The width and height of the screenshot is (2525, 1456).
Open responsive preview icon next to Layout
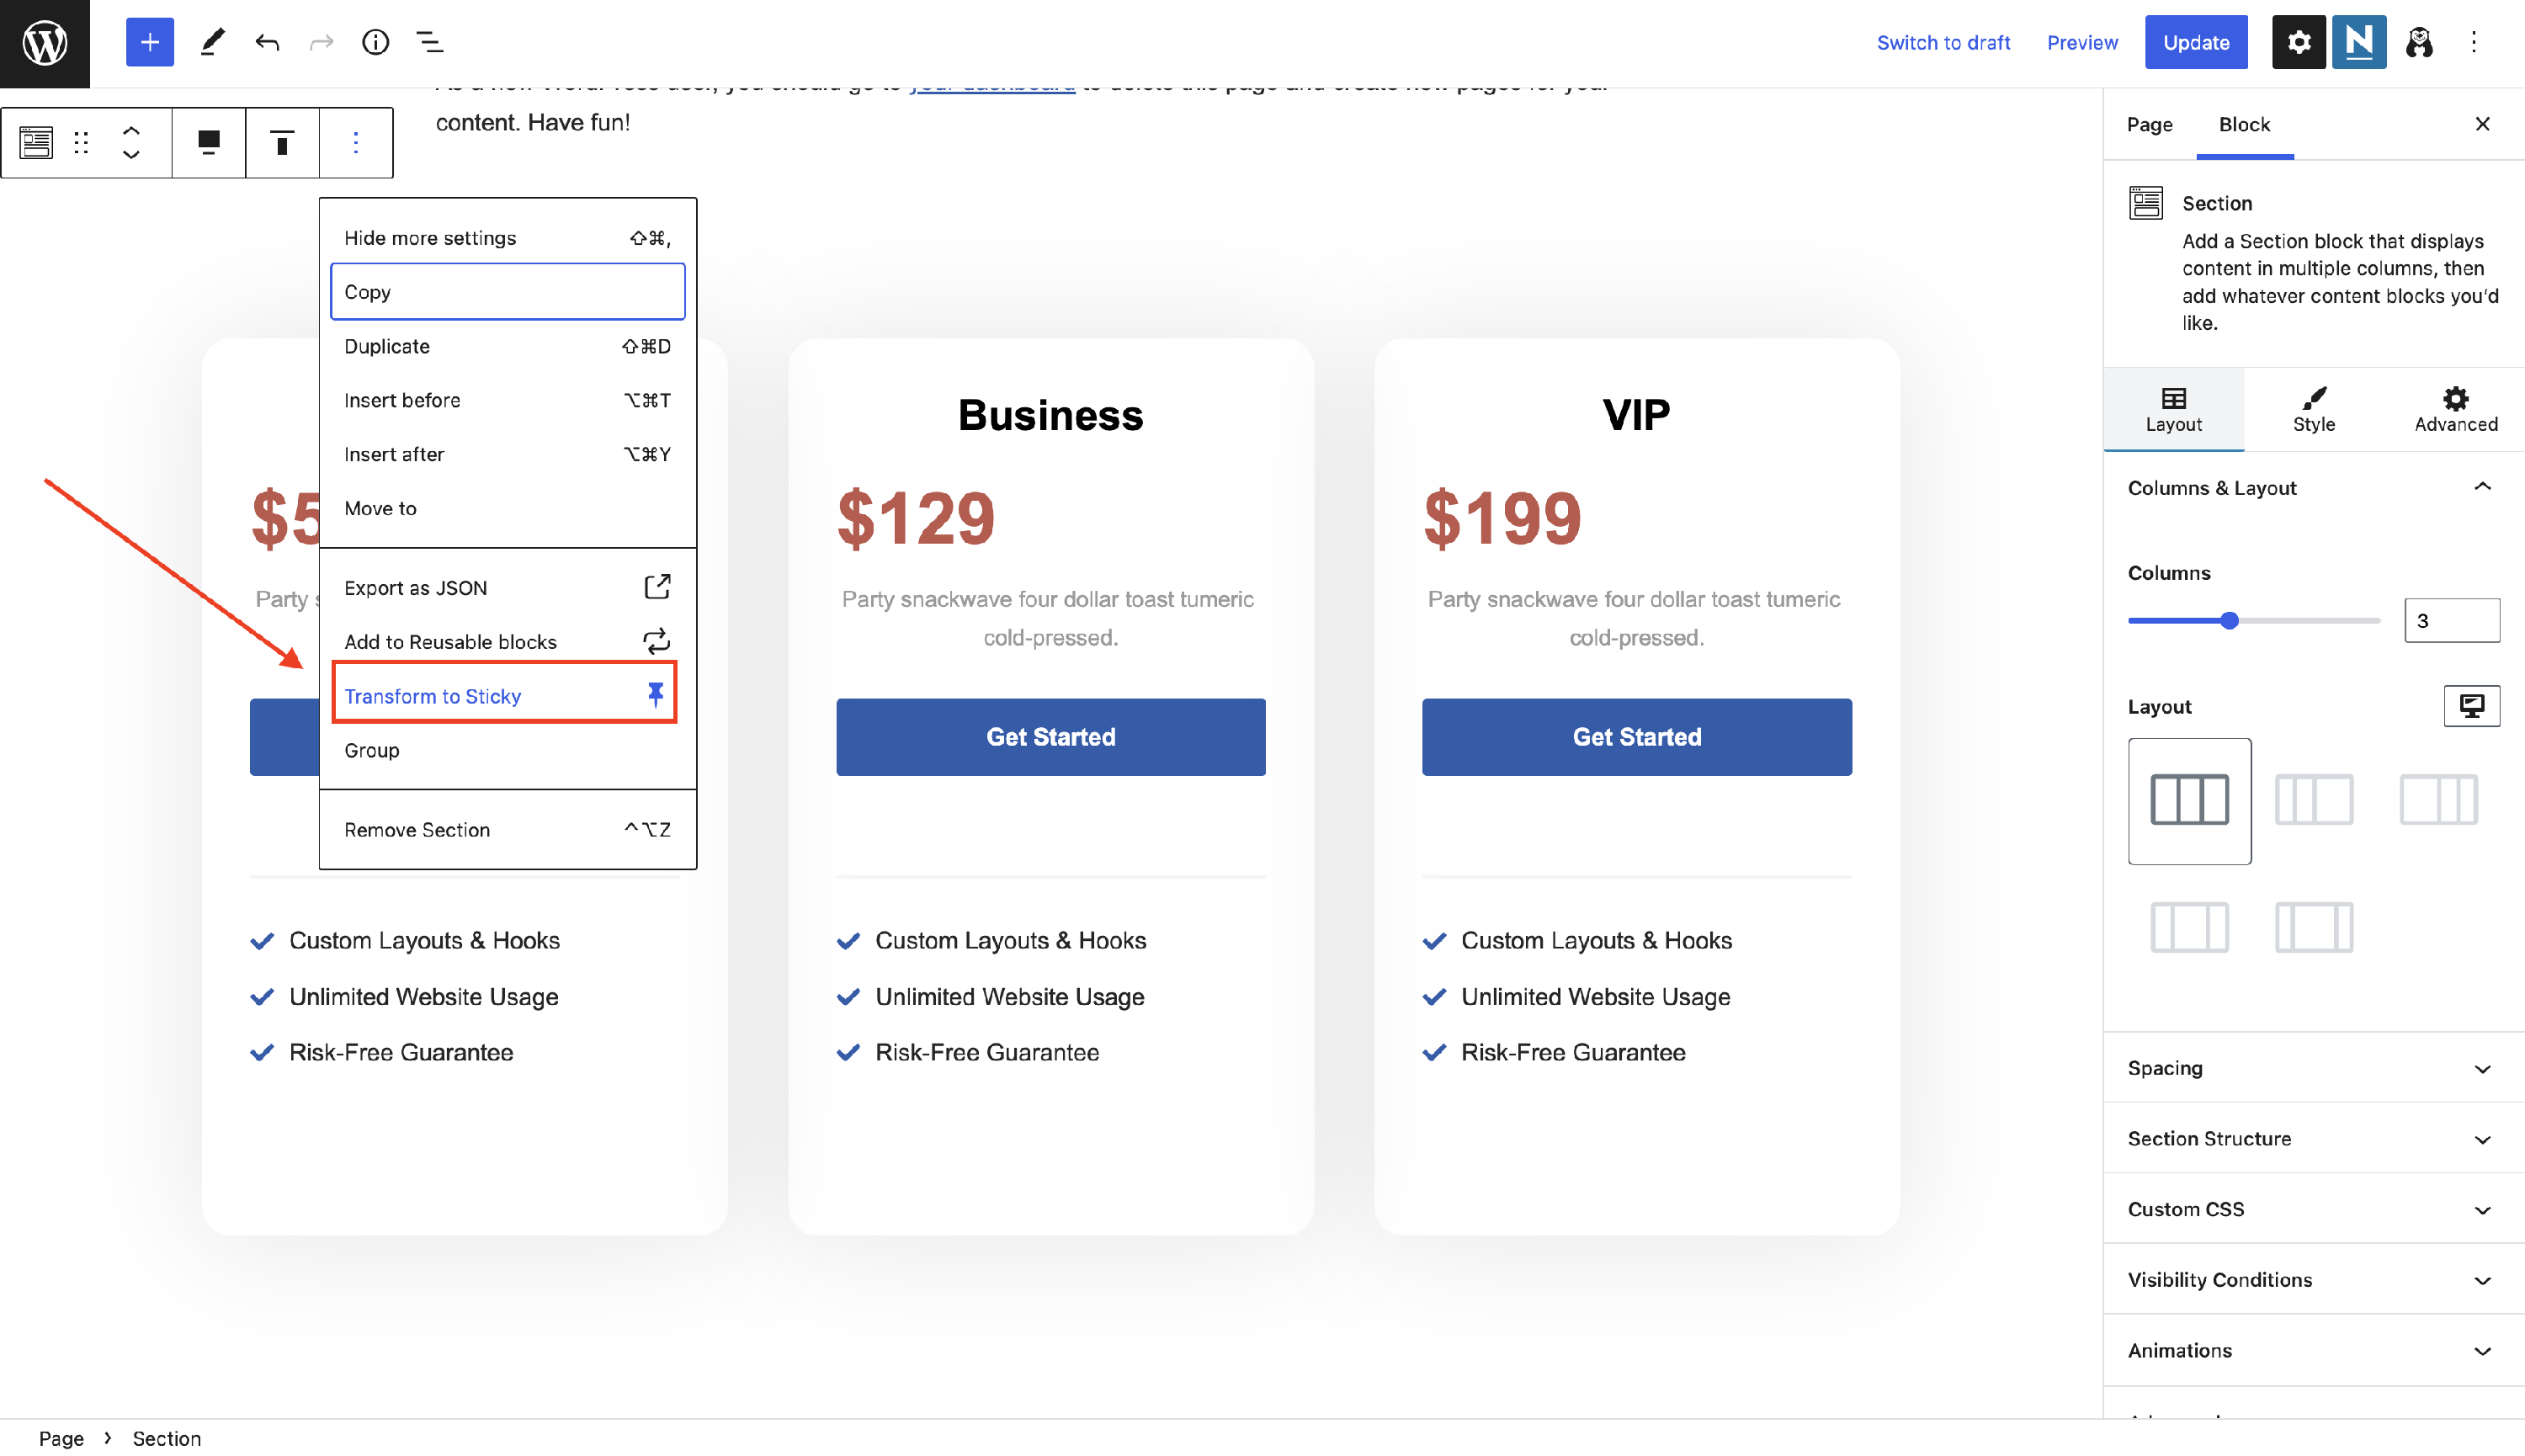(2472, 705)
